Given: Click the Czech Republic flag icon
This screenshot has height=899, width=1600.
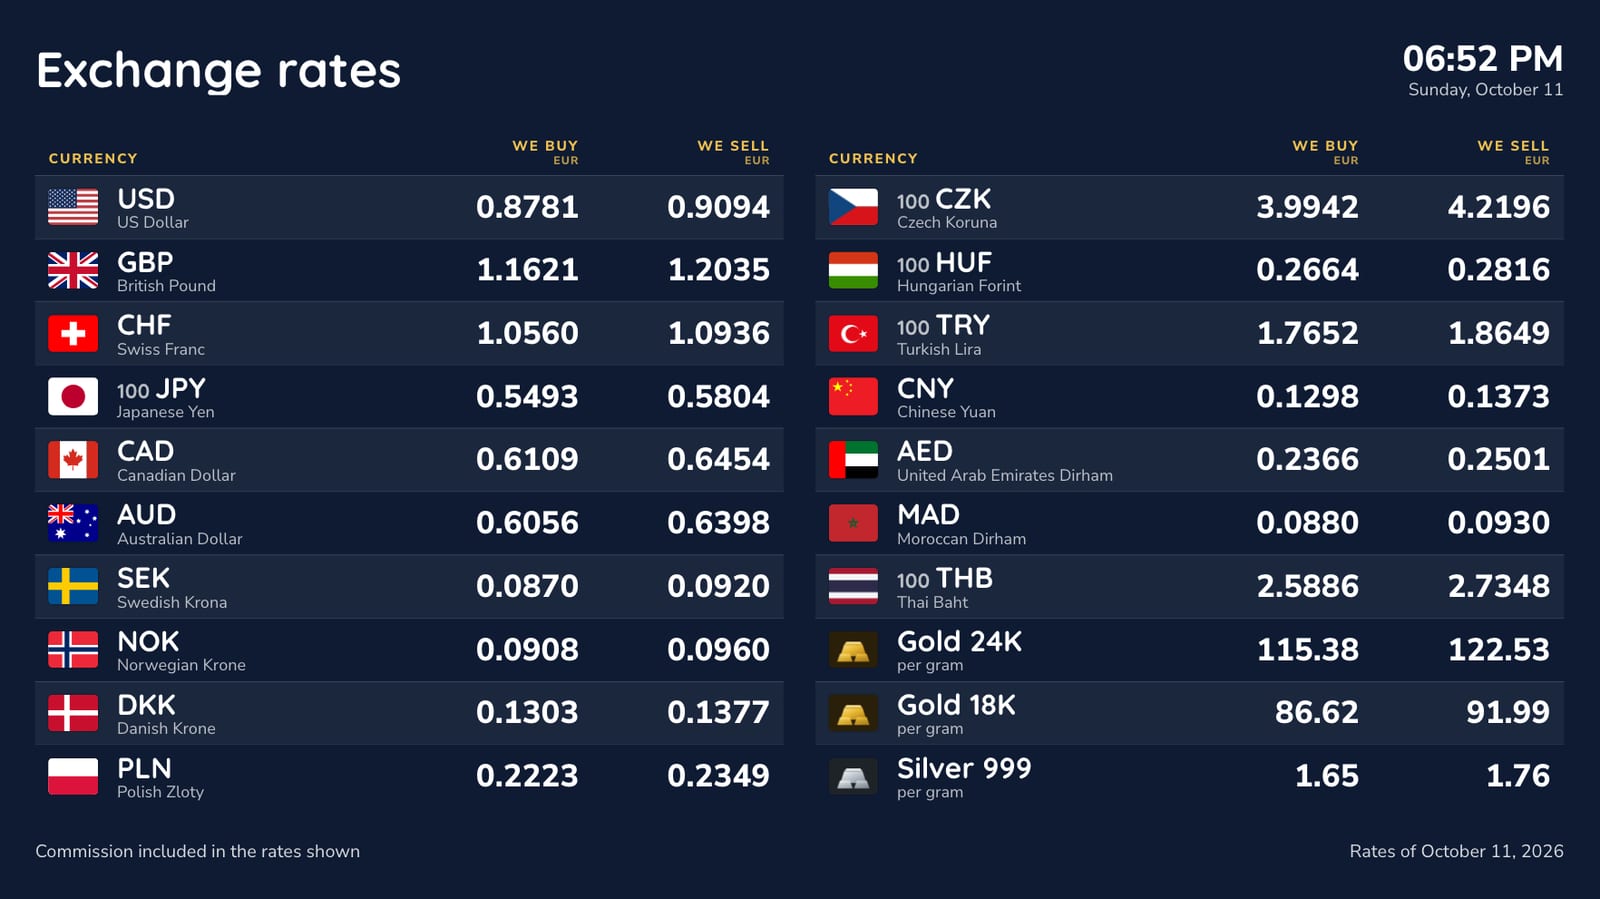Looking at the screenshot, I should (853, 207).
